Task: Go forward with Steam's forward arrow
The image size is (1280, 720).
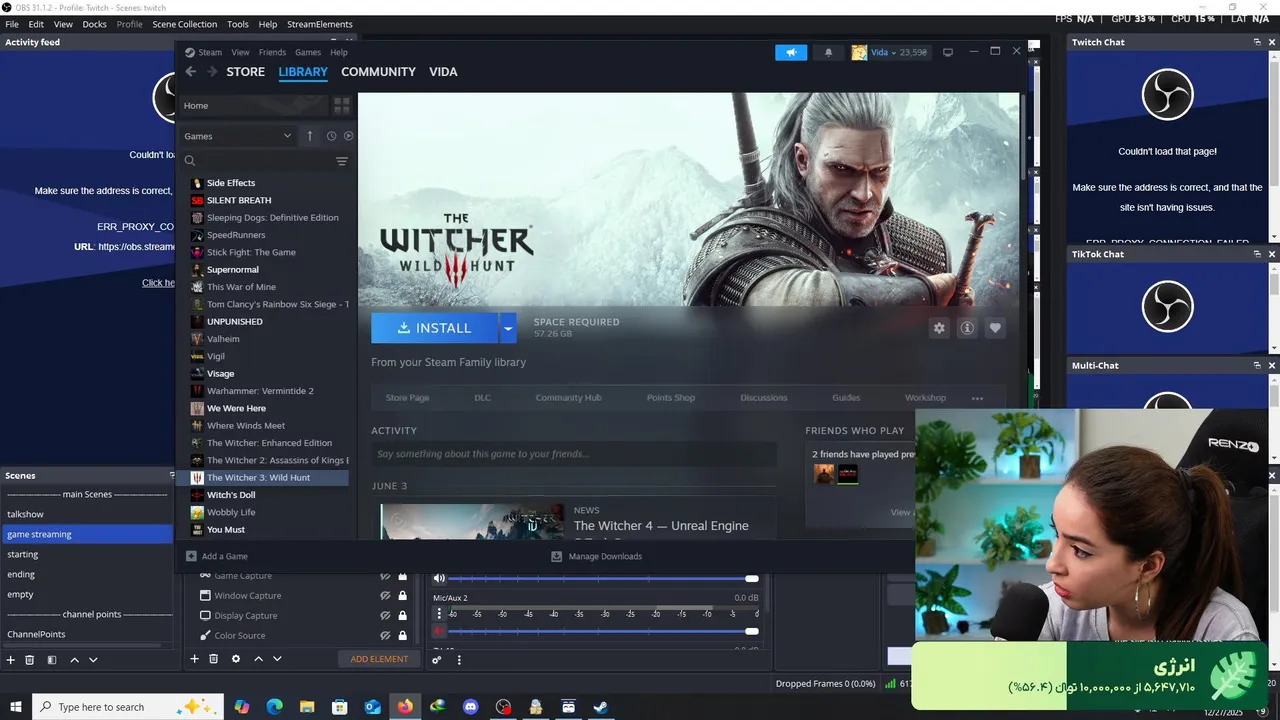Action: [x=212, y=72]
